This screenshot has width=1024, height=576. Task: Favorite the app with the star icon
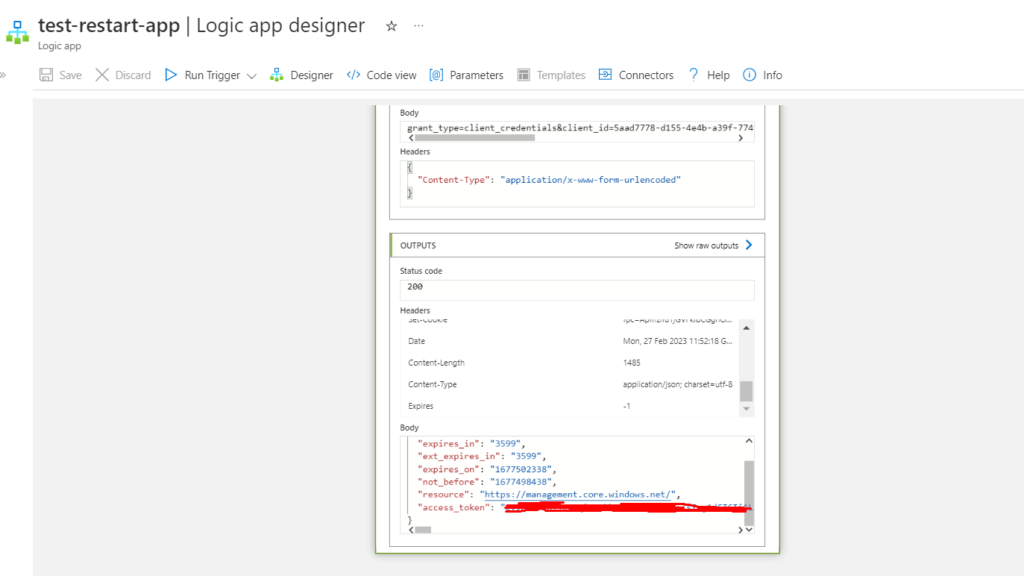tap(391, 26)
